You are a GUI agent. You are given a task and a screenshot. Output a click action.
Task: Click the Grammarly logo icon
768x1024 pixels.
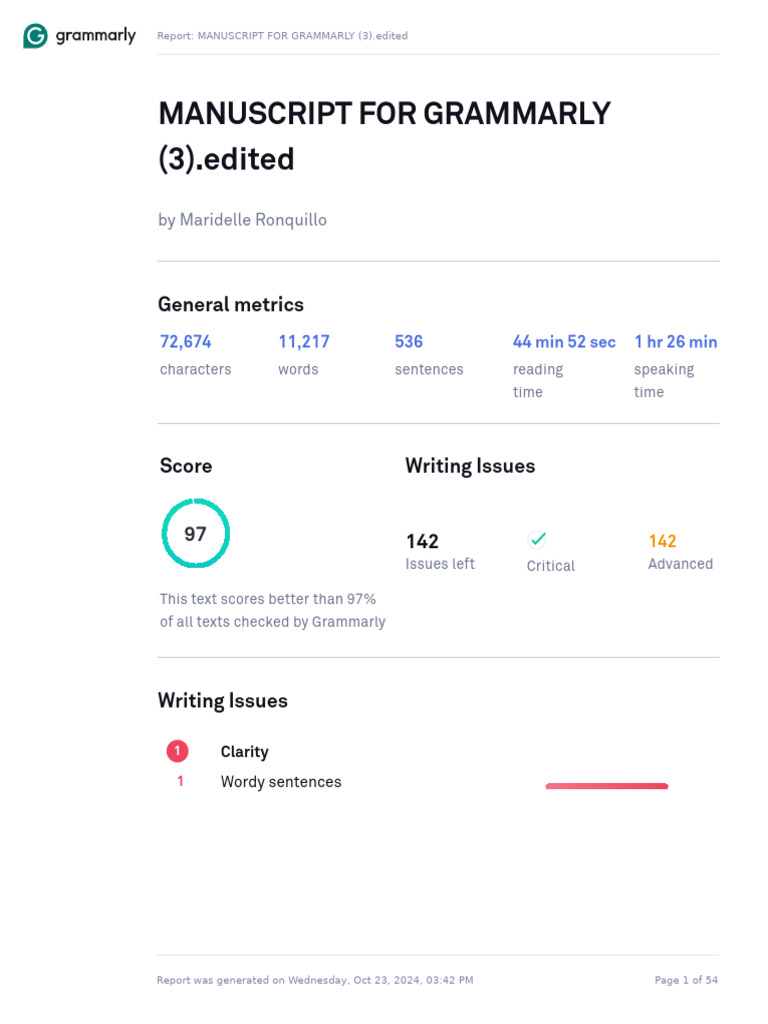point(35,37)
